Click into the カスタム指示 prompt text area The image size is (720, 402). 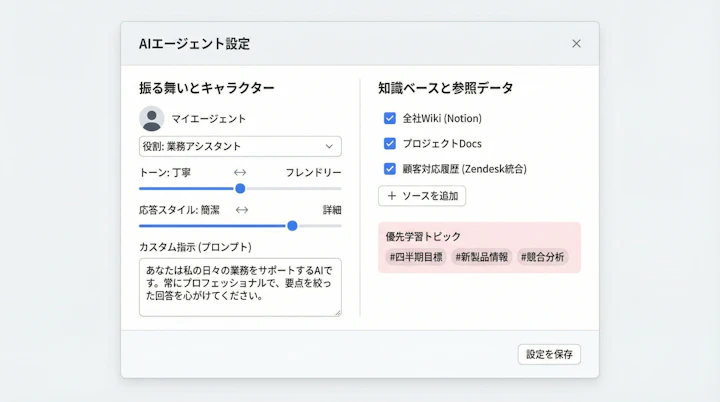click(240, 287)
